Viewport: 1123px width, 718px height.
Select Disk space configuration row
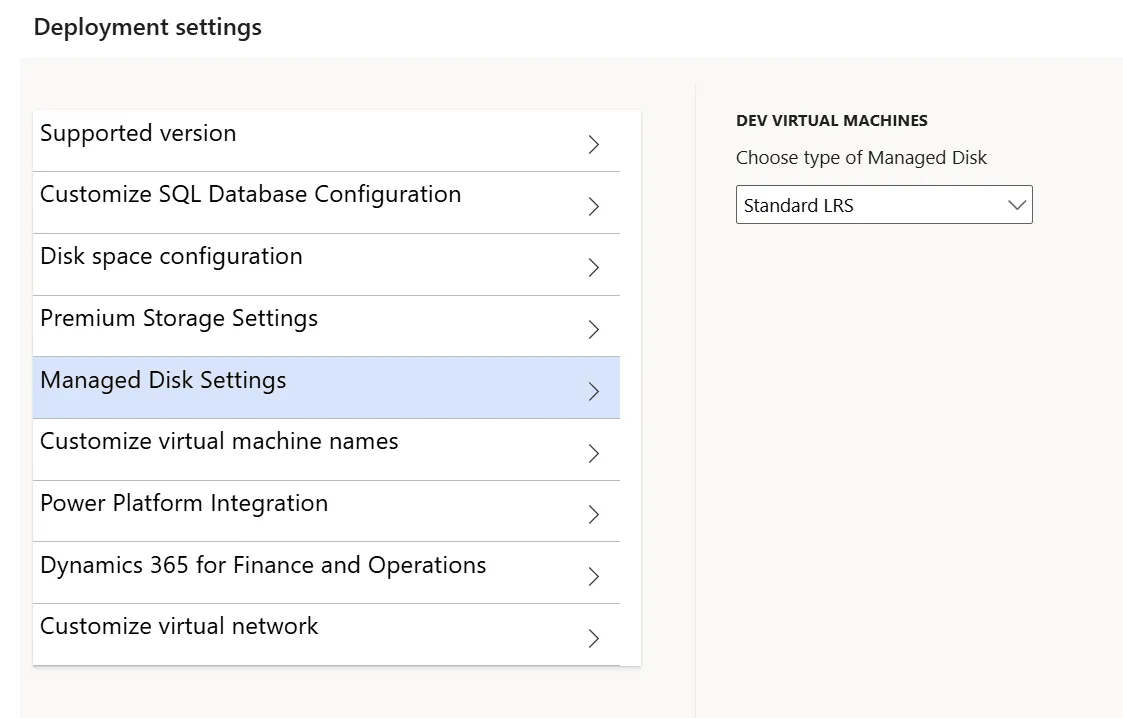(x=326, y=264)
